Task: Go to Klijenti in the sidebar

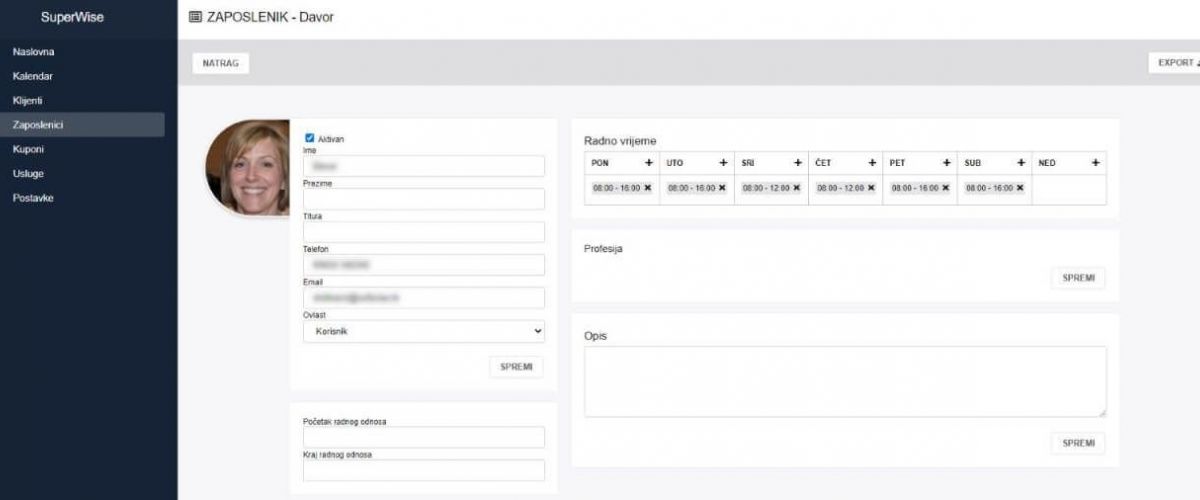Action: coord(28,100)
